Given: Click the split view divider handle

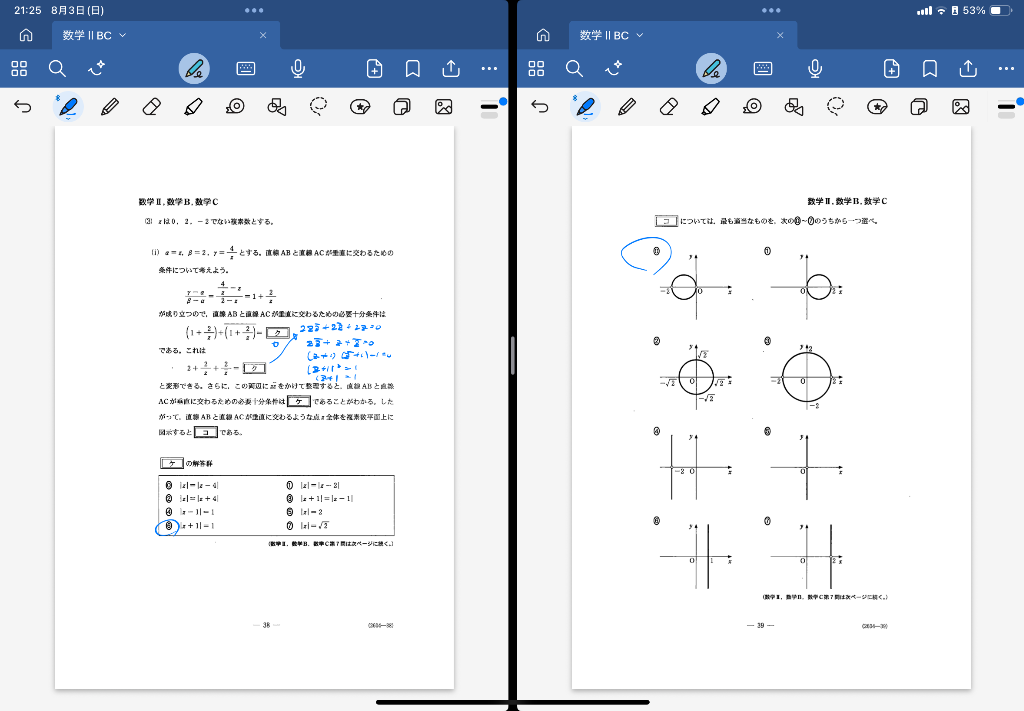Looking at the screenshot, I should (512, 355).
